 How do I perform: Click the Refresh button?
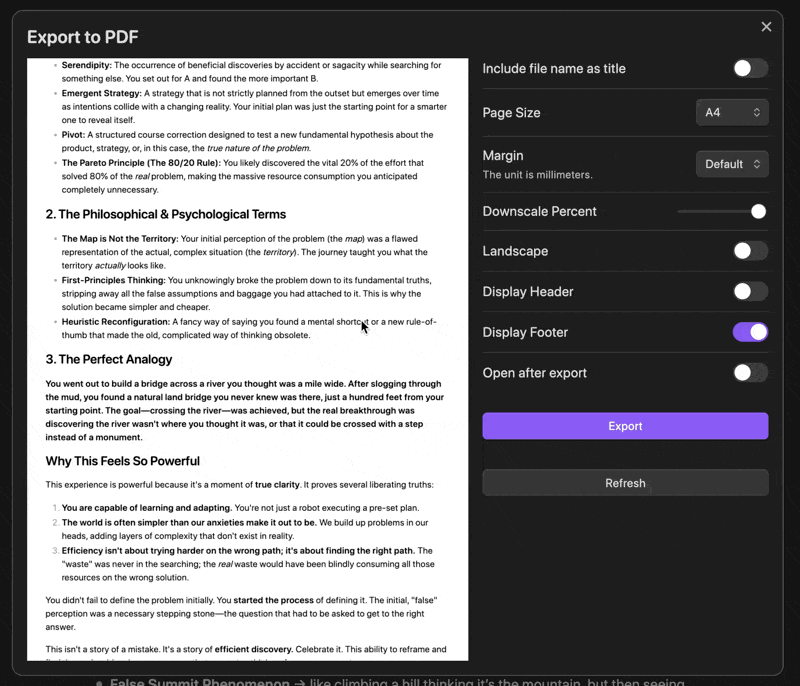pos(625,482)
